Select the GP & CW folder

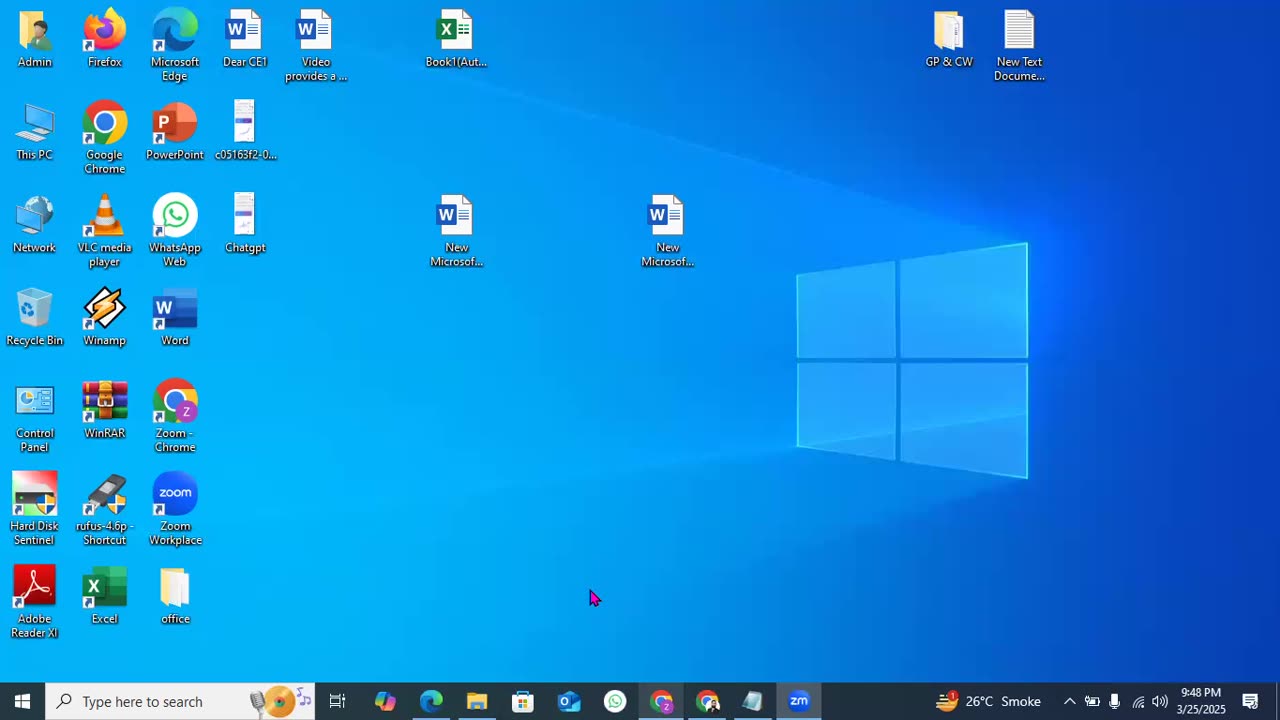click(949, 40)
